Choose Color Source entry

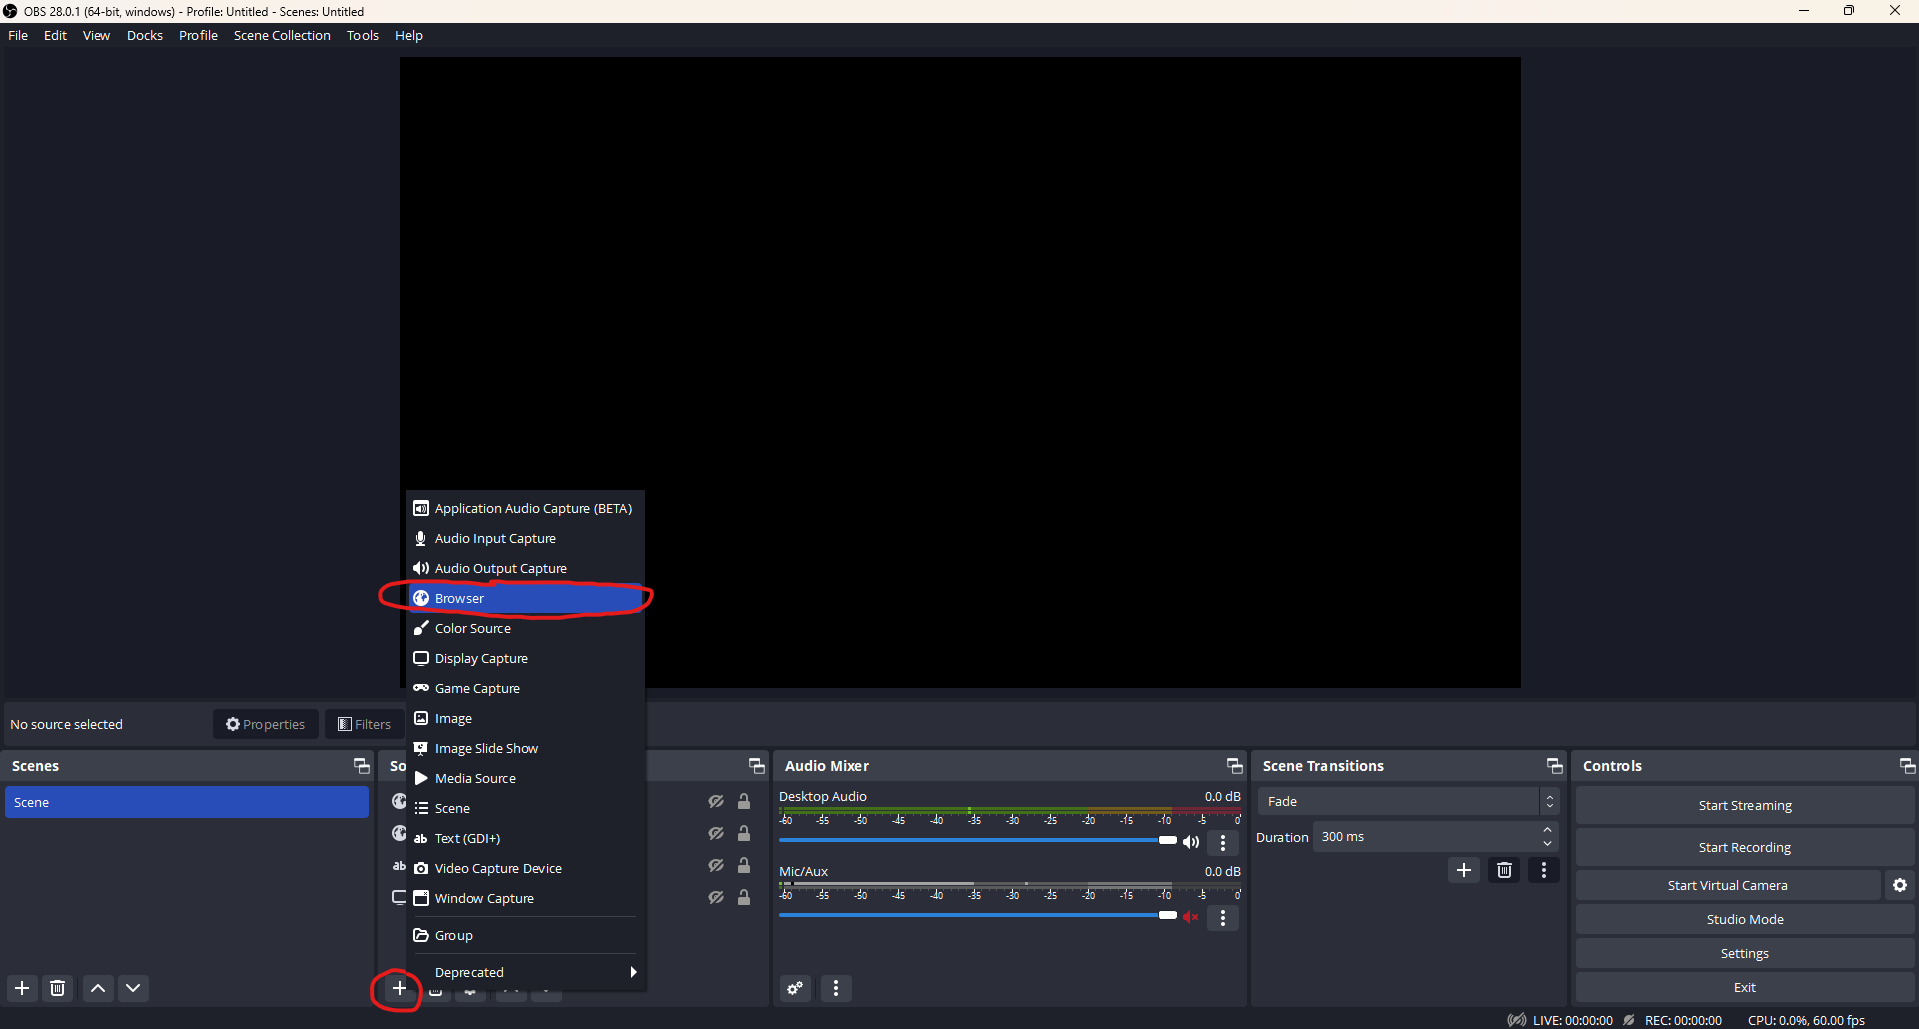tap(524, 628)
